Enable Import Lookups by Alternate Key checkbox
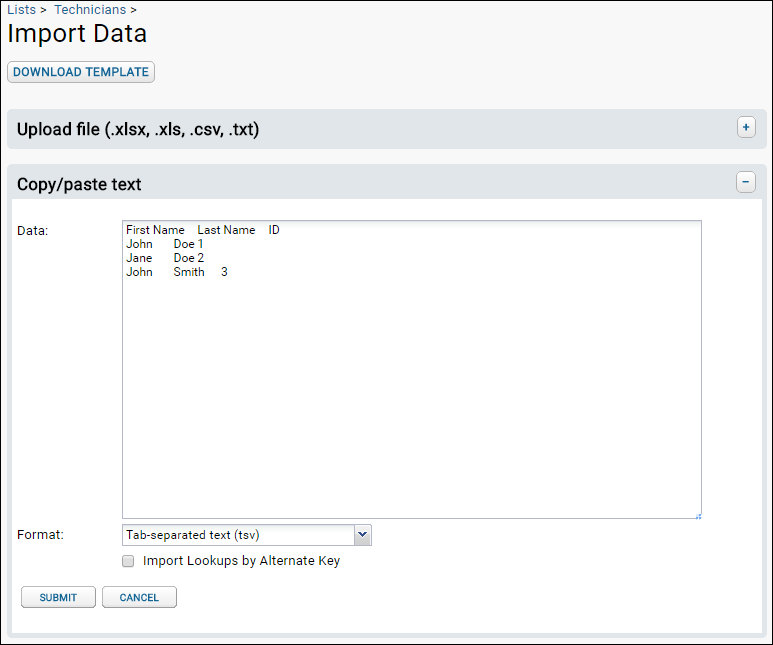 (128, 561)
